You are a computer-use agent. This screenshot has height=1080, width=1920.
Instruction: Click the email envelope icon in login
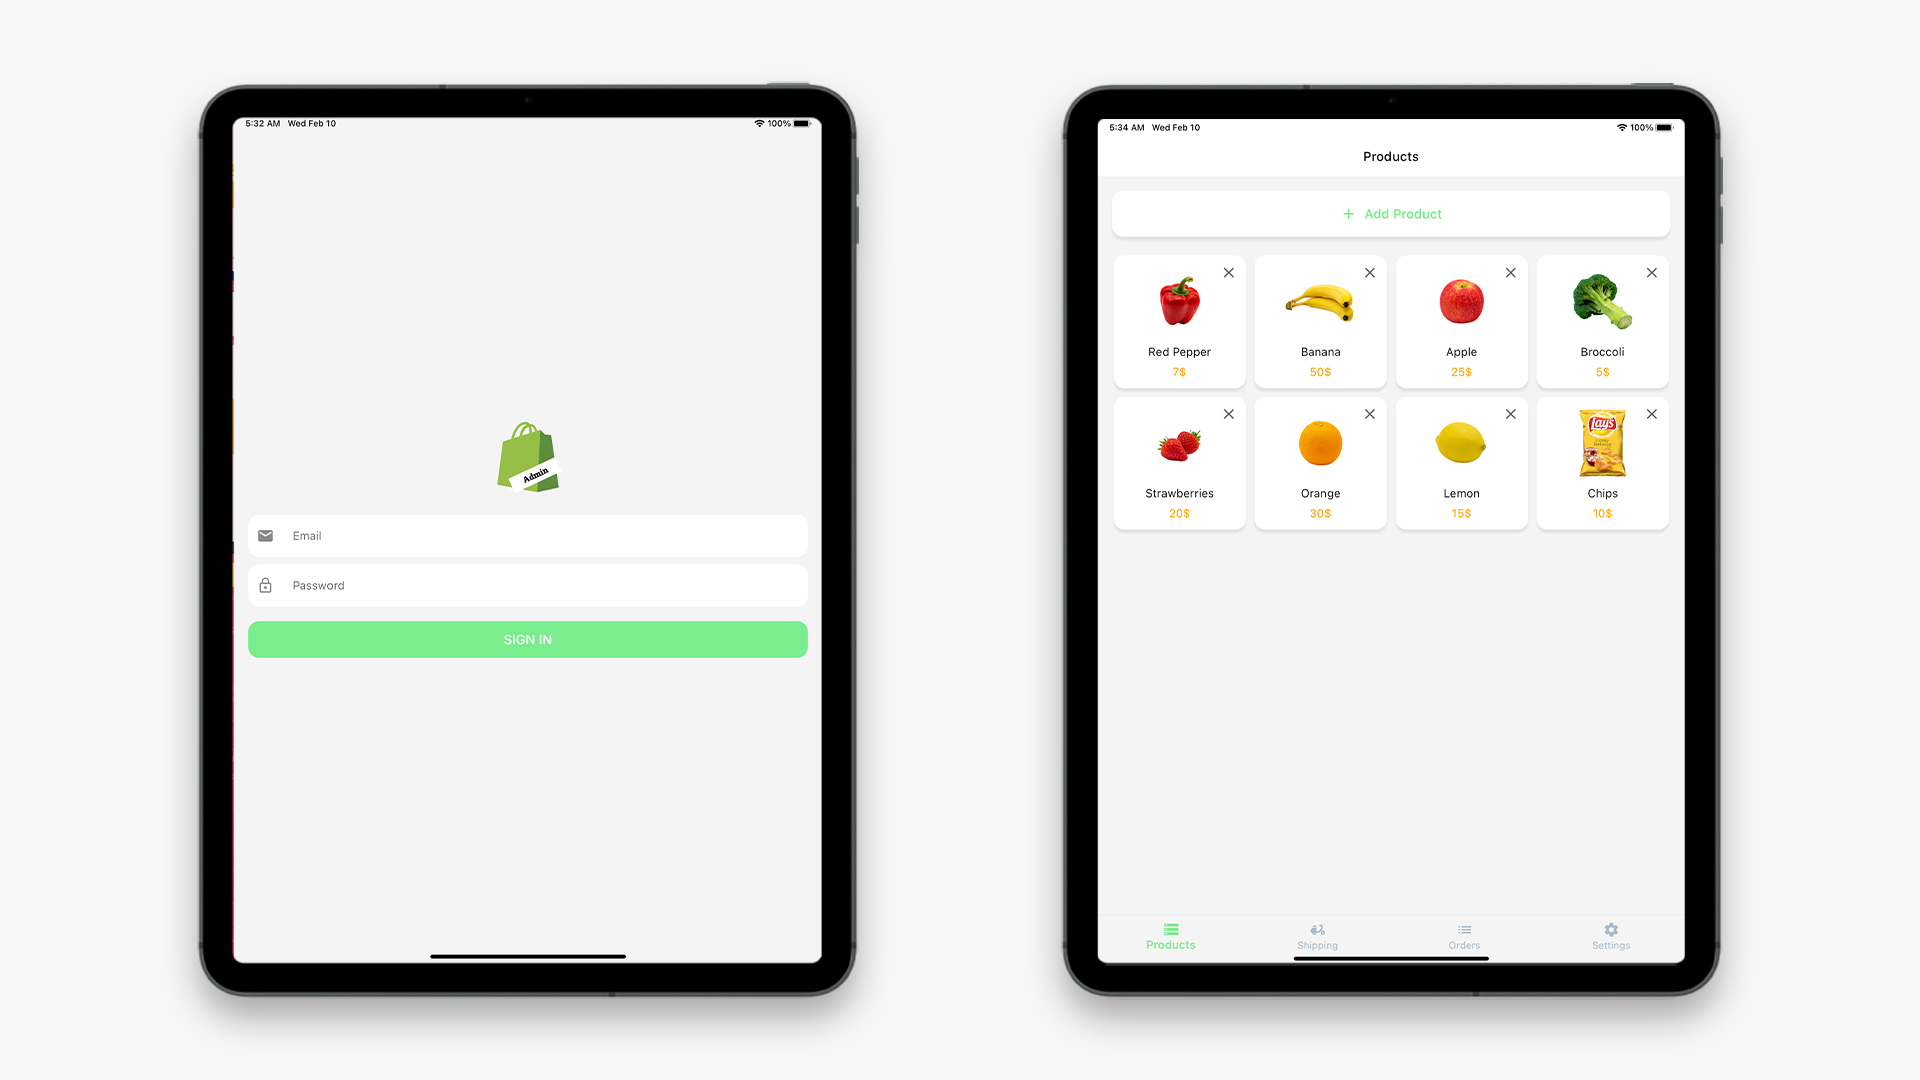click(x=266, y=535)
